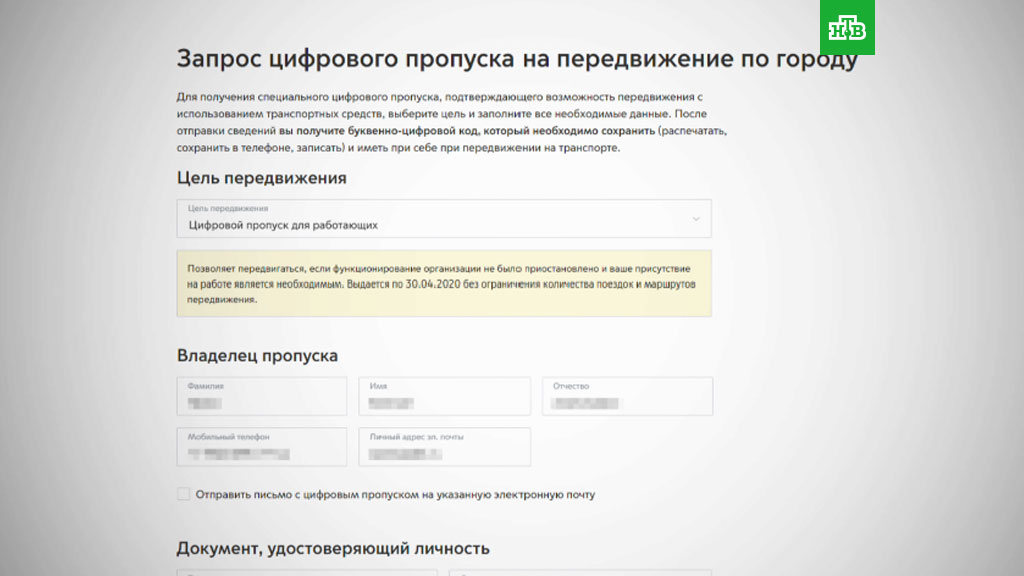Viewport: 1024px width, 576px height.
Task: Select the Цифровой пропуск для работающих value
Action: tap(283, 226)
